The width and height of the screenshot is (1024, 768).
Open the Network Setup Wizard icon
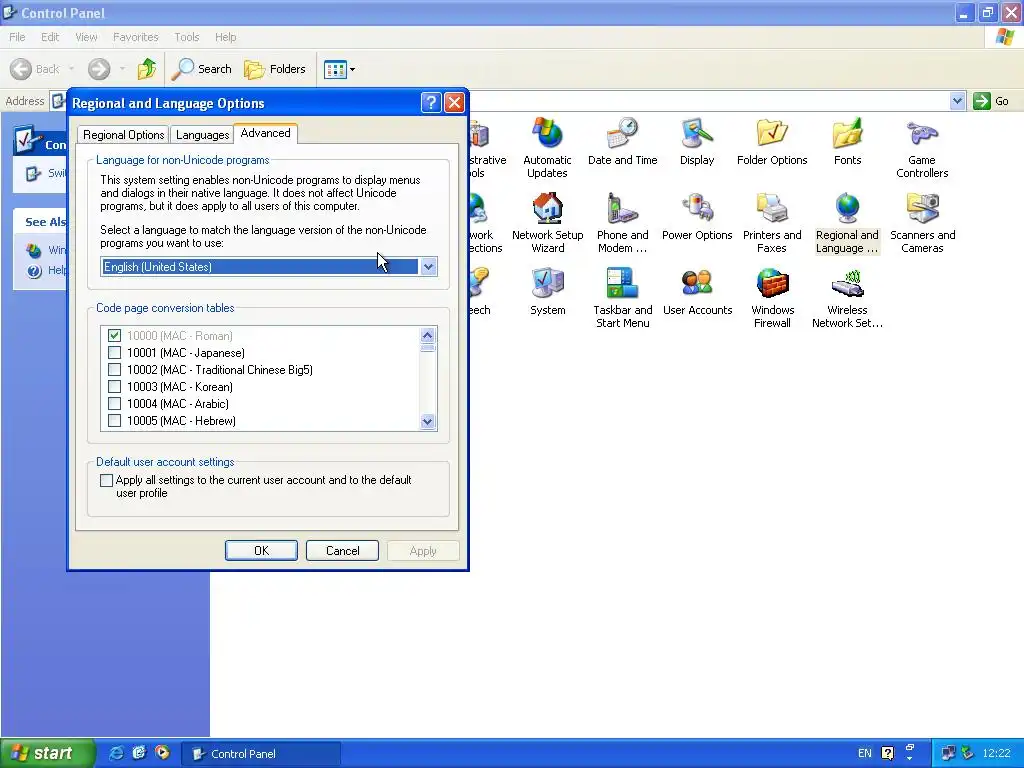pyautogui.click(x=547, y=222)
